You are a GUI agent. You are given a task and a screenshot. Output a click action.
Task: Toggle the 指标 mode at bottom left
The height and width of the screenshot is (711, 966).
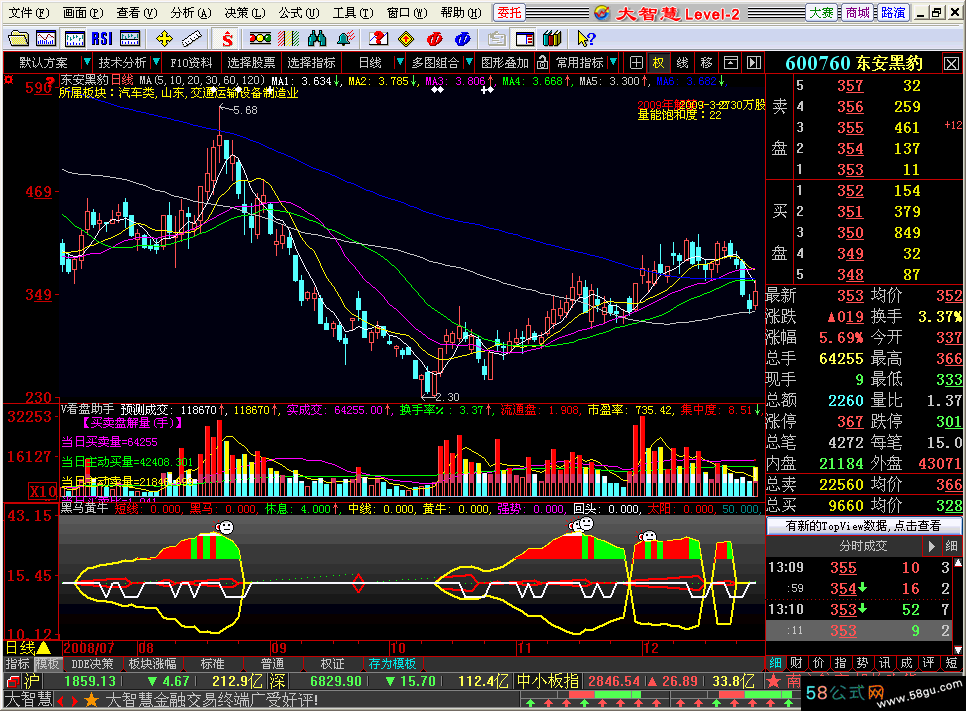coord(17,664)
